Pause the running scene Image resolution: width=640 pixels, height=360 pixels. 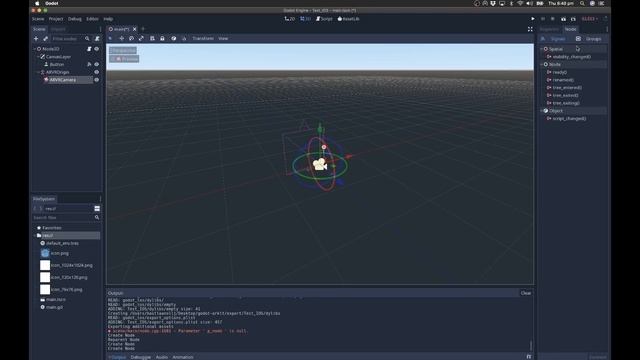pos(543,19)
